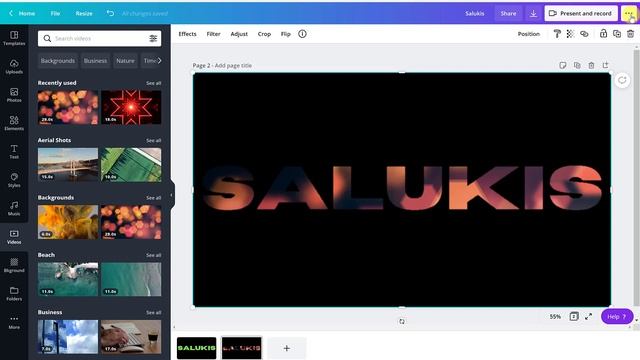The width and height of the screenshot is (640, 360).
Task: Click the rotate handle below canvas
Action: [402, 322]
